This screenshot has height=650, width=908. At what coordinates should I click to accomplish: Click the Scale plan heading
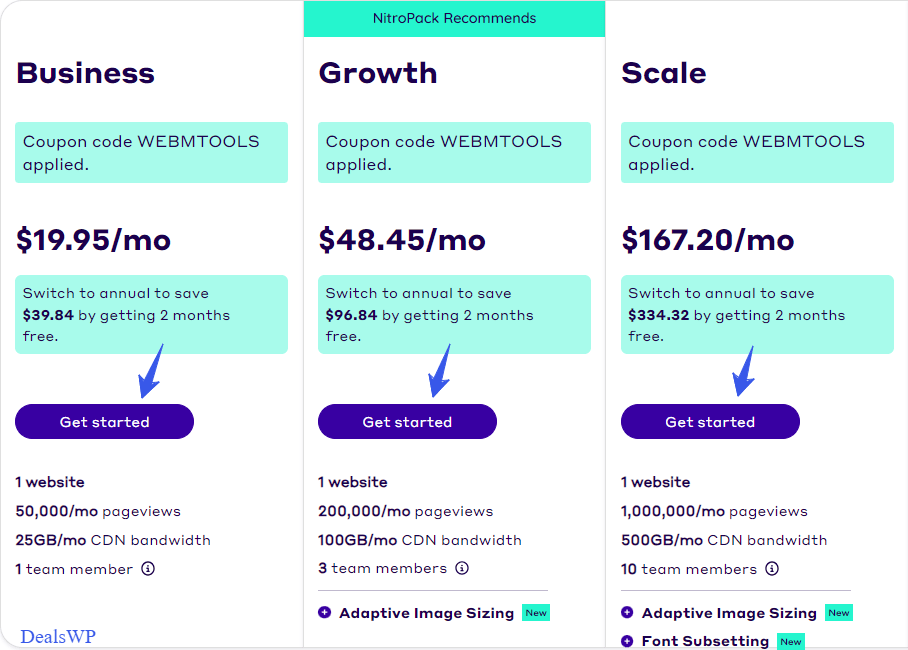pyautogui.click(x=664, y=73)
